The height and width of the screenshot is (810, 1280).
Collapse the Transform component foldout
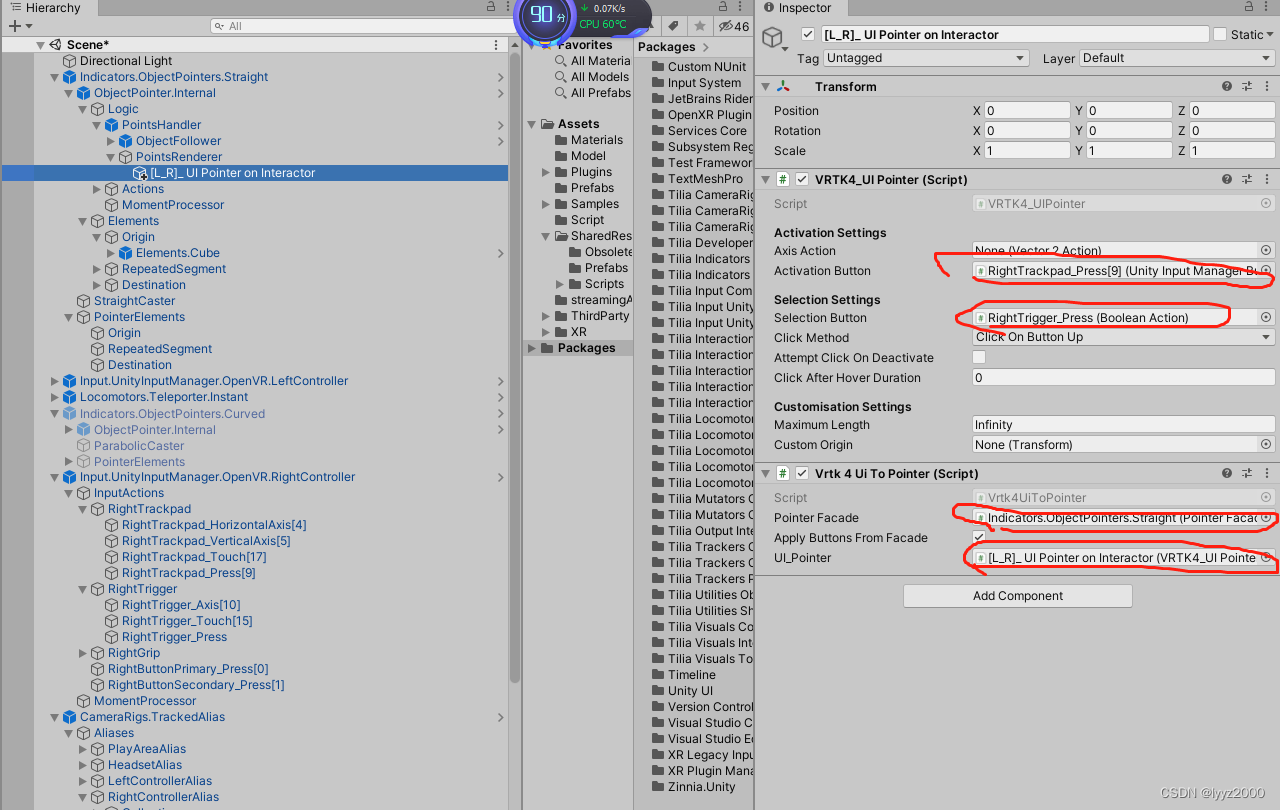(765, 87)
